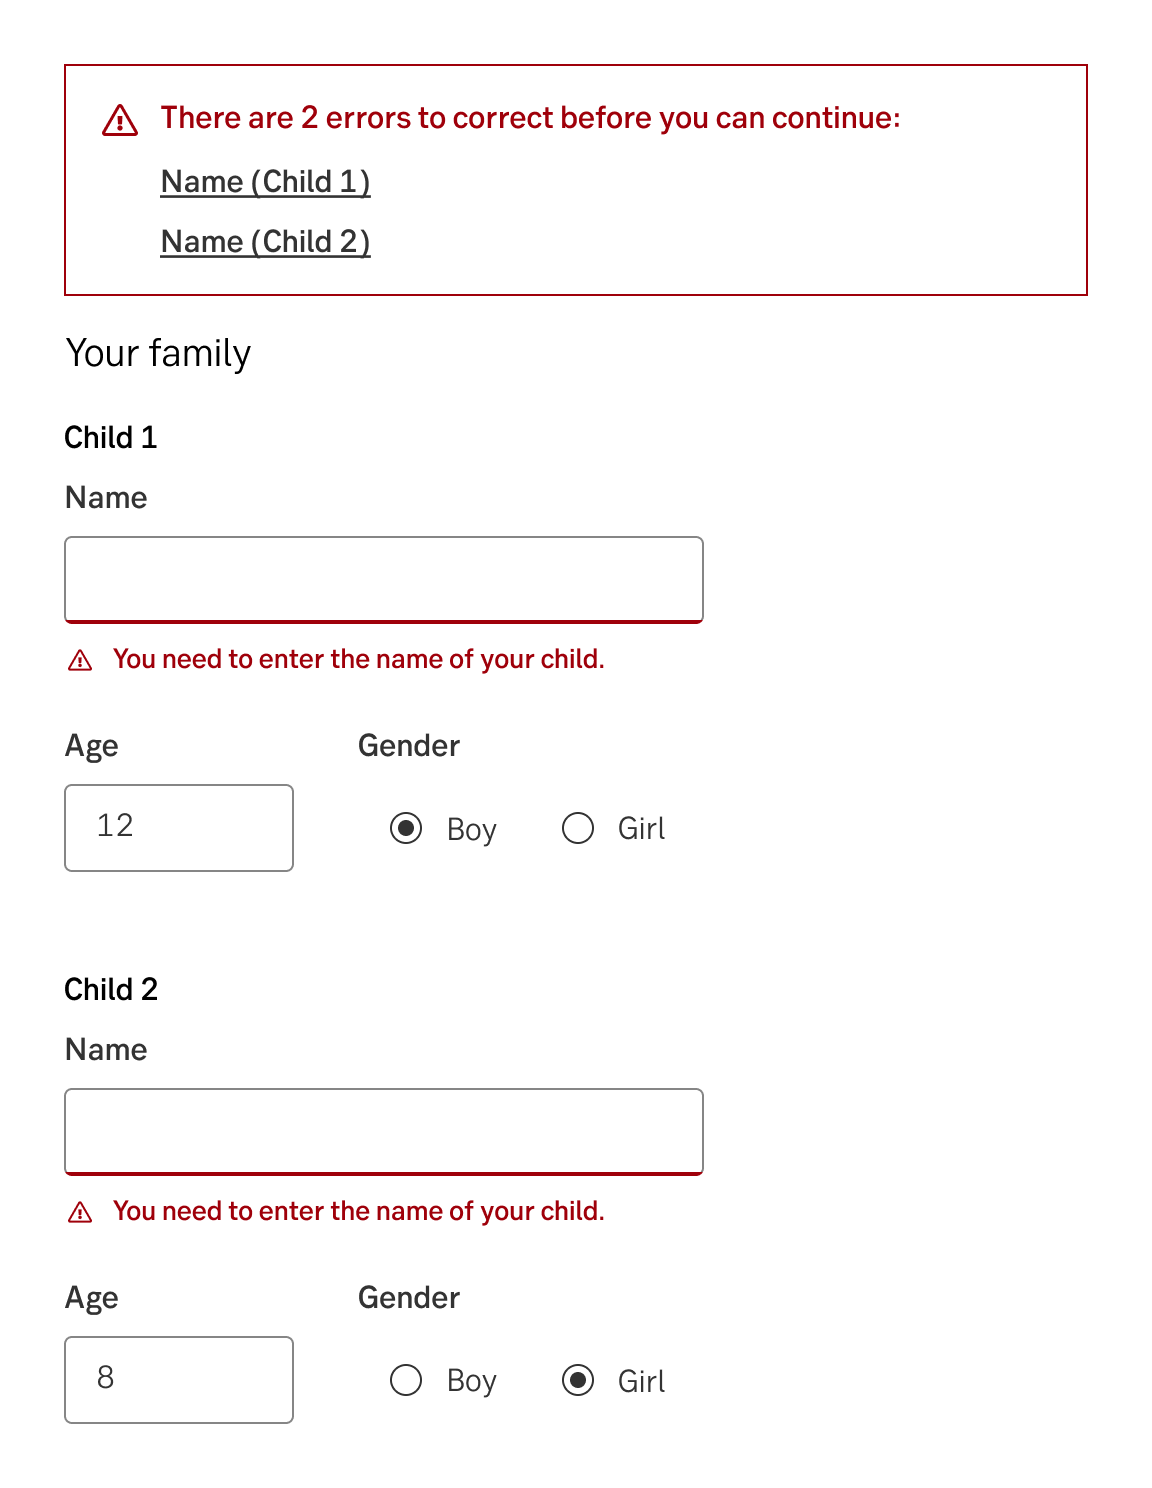Open the Name (Child 2) error link

click(x=265, y=241)
